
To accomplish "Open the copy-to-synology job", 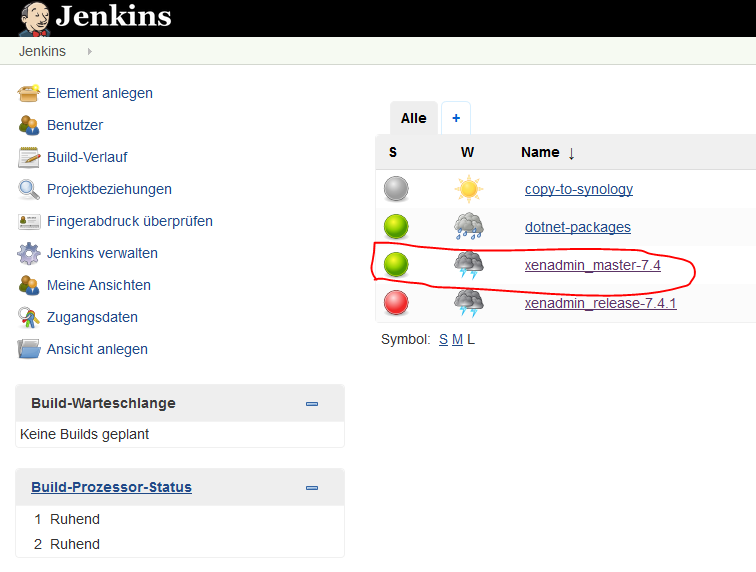I will click(x=579, y=189).
